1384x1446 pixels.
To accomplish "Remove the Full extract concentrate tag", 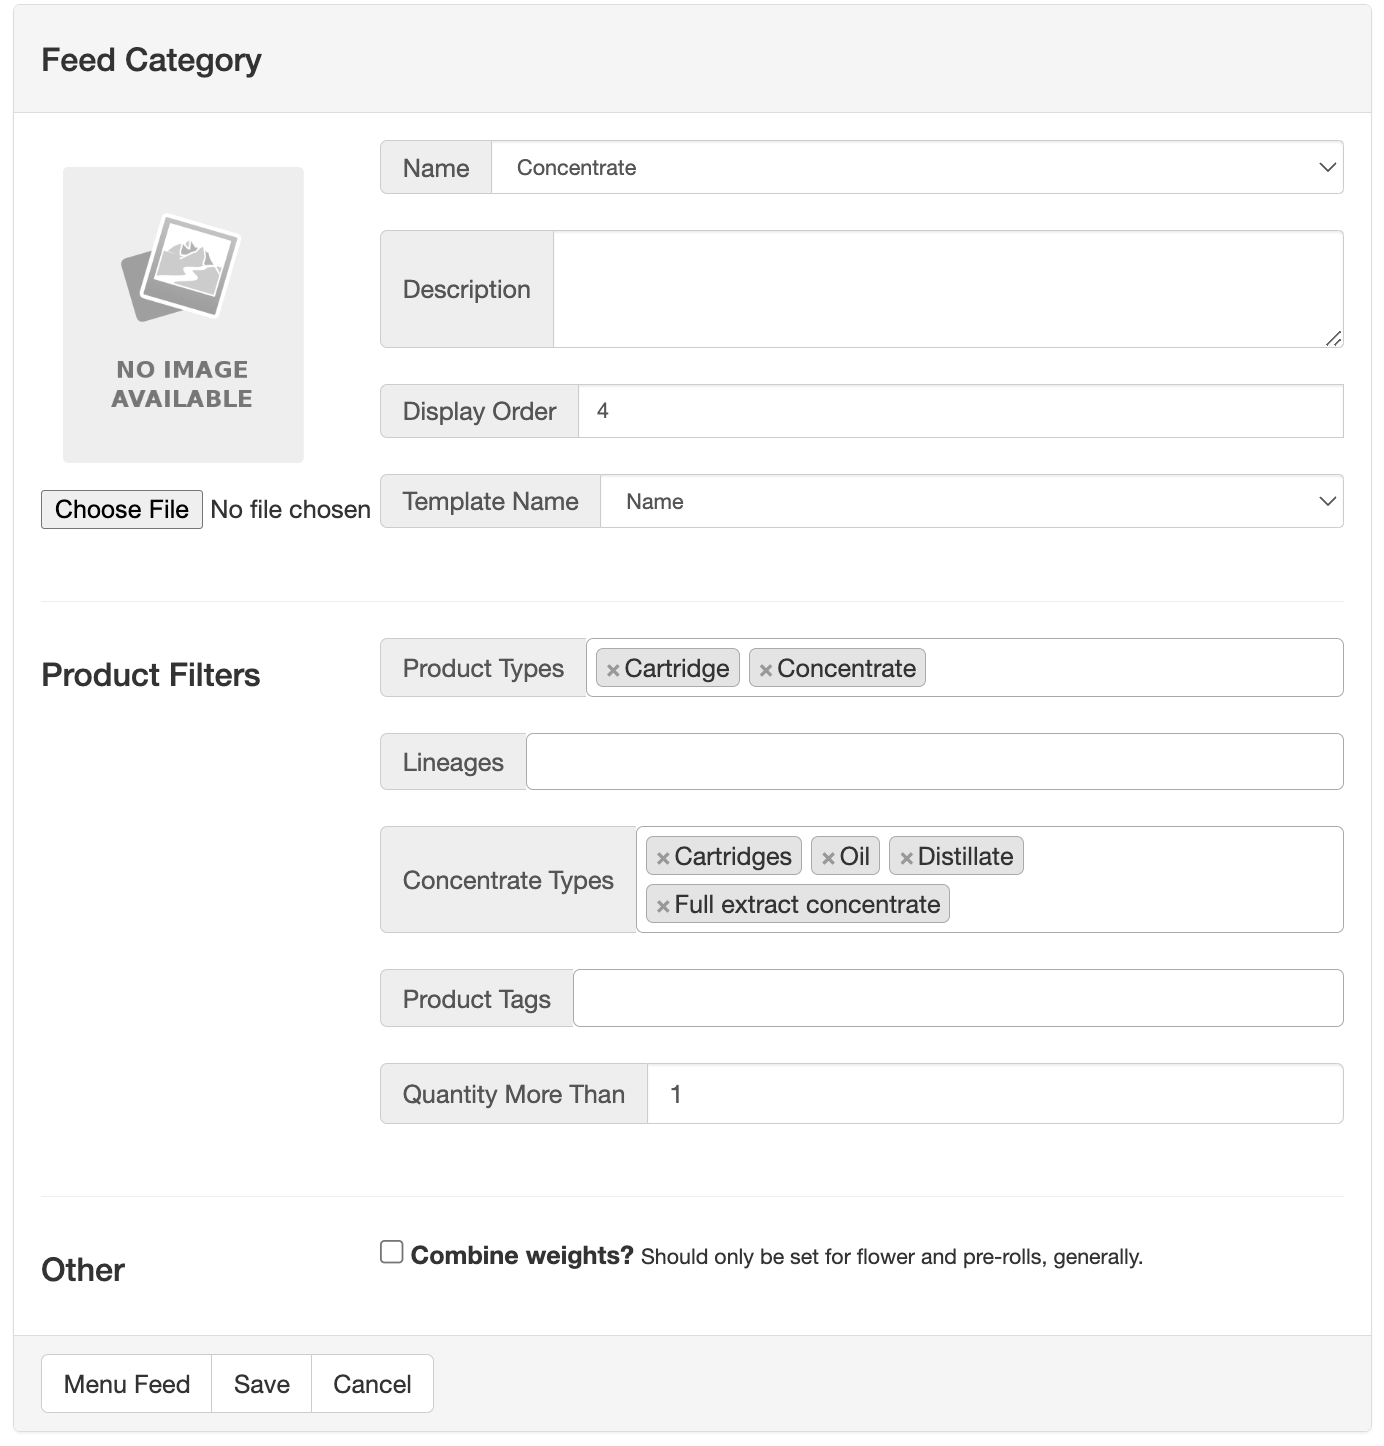I will [663, 906].
